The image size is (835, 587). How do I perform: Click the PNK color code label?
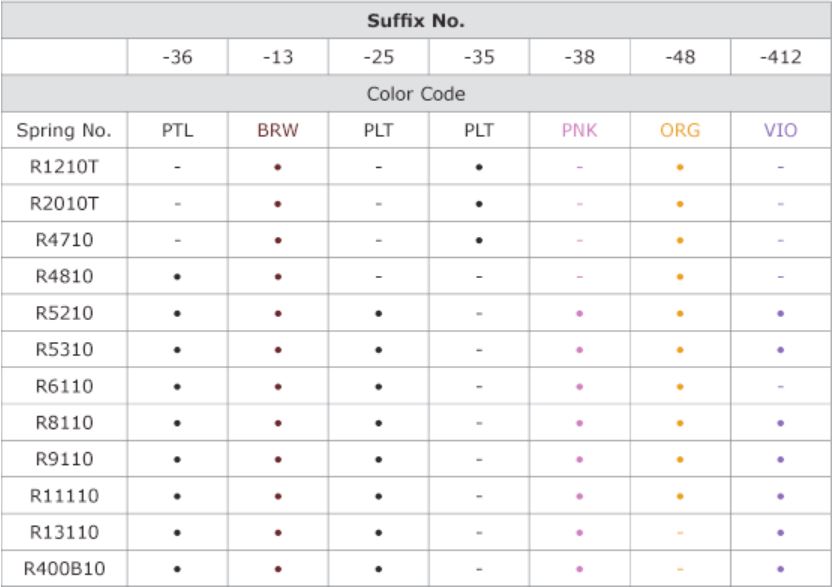tap(579, 131)
